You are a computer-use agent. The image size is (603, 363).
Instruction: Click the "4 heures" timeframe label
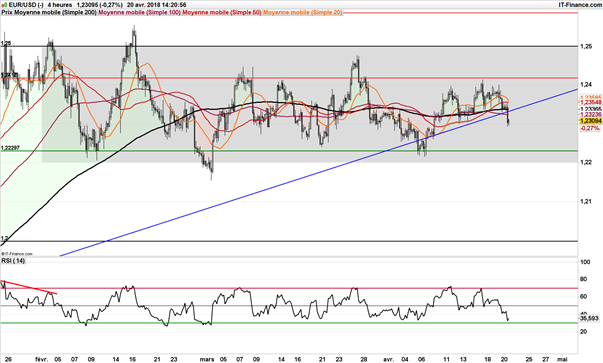coord(60,5)
